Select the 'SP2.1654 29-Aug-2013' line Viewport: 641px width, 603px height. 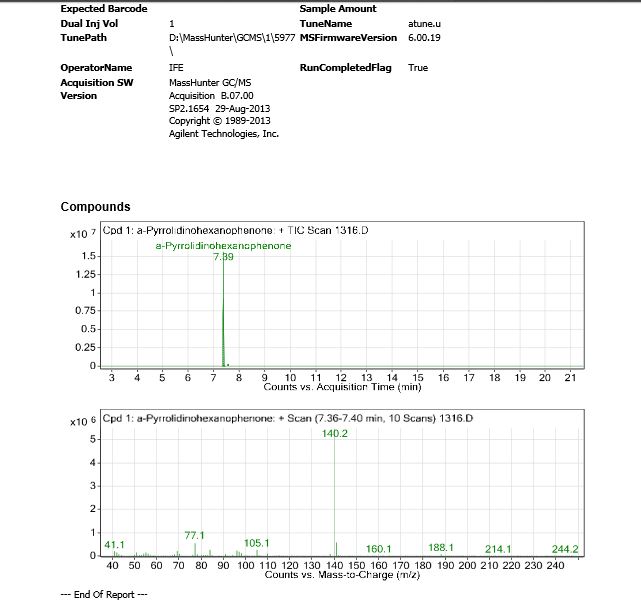coord(219,109)
